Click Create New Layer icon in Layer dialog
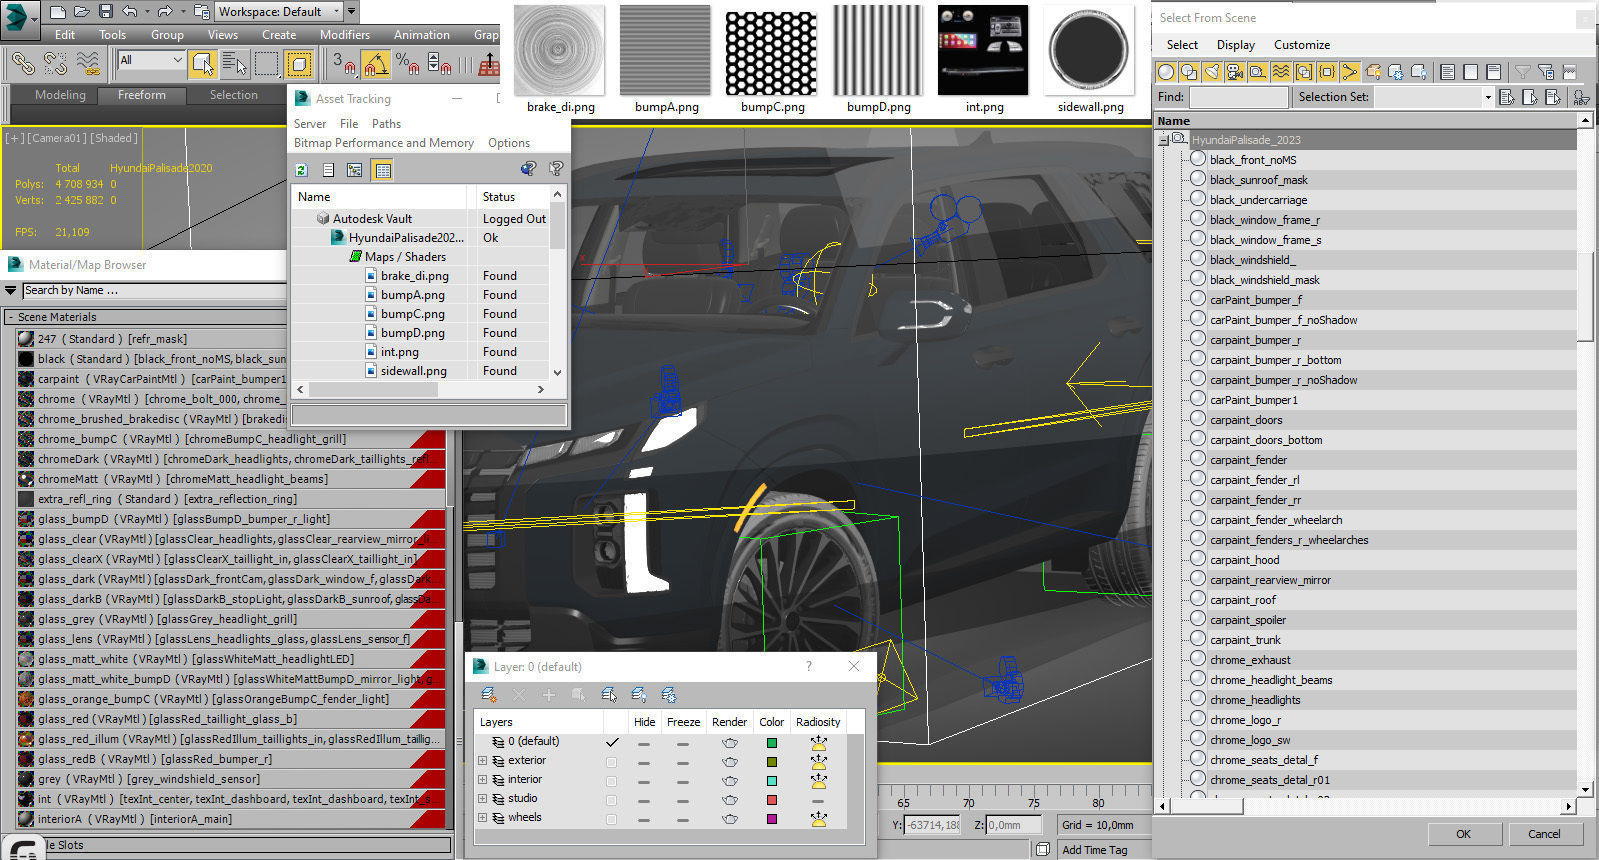 [489, 695]
